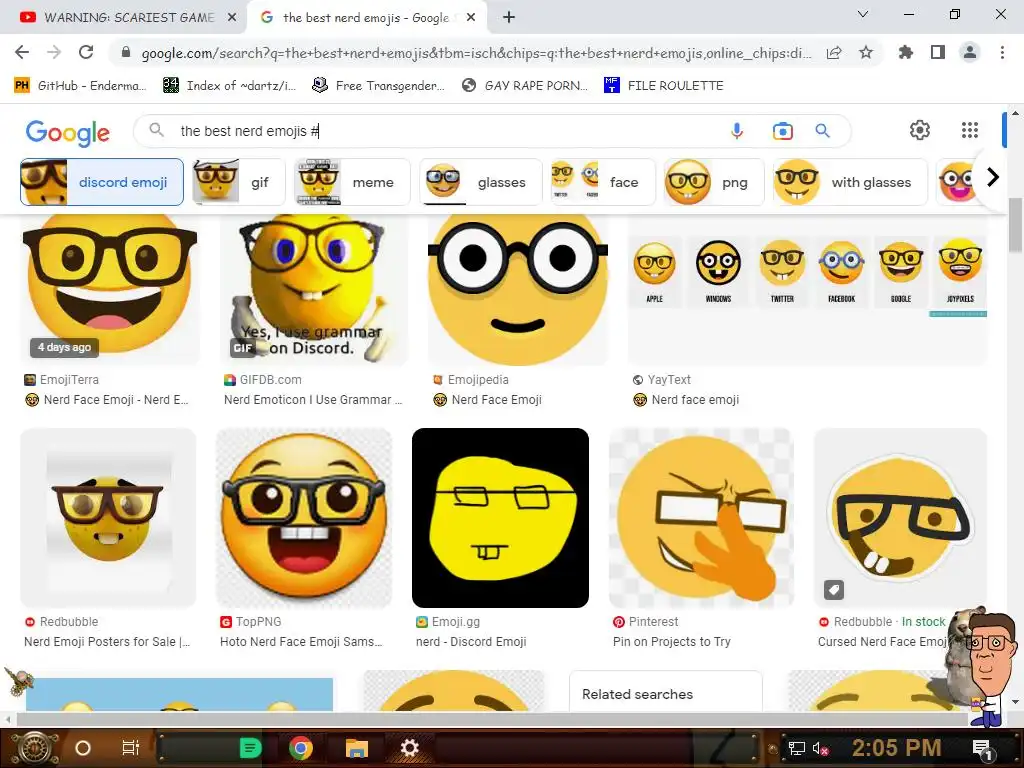Open Settings gear on taskbar
The height and width of the screenshot is (768, 1024).
(x=409, y=748)
